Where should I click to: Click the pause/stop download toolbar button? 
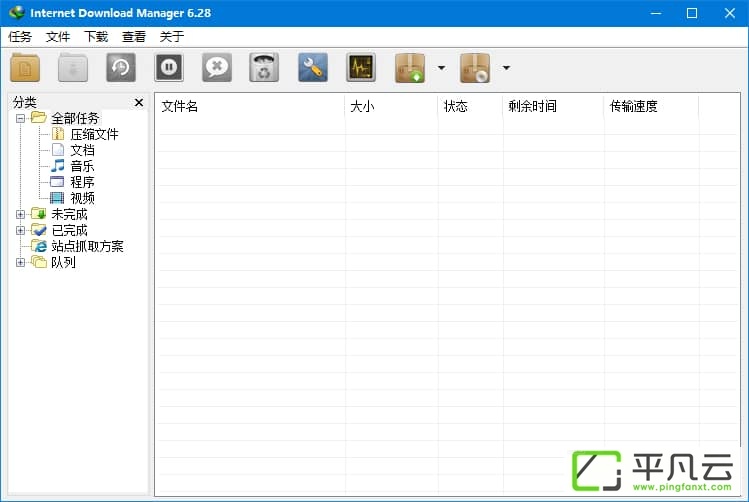(169, 68)
